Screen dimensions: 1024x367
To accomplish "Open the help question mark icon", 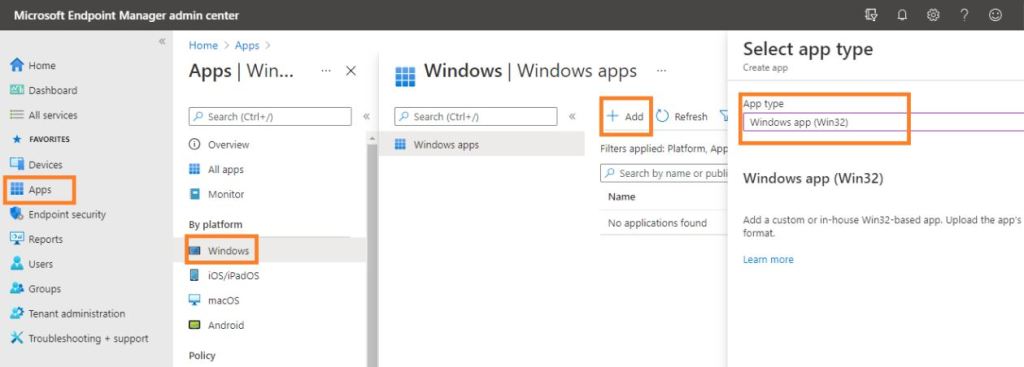I will tap(964, 15).
